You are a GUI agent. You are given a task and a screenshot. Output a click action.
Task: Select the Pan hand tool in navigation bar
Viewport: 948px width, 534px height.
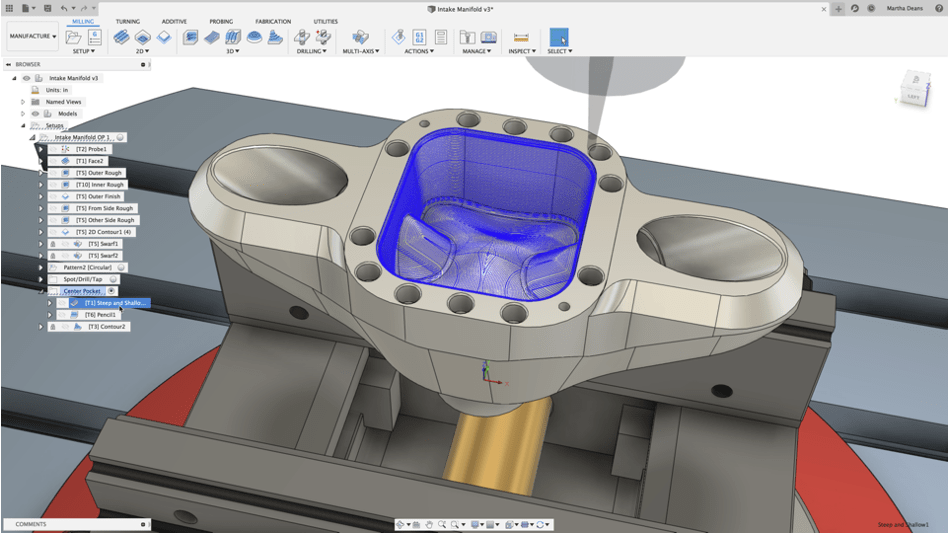click(x=429, y=524)
